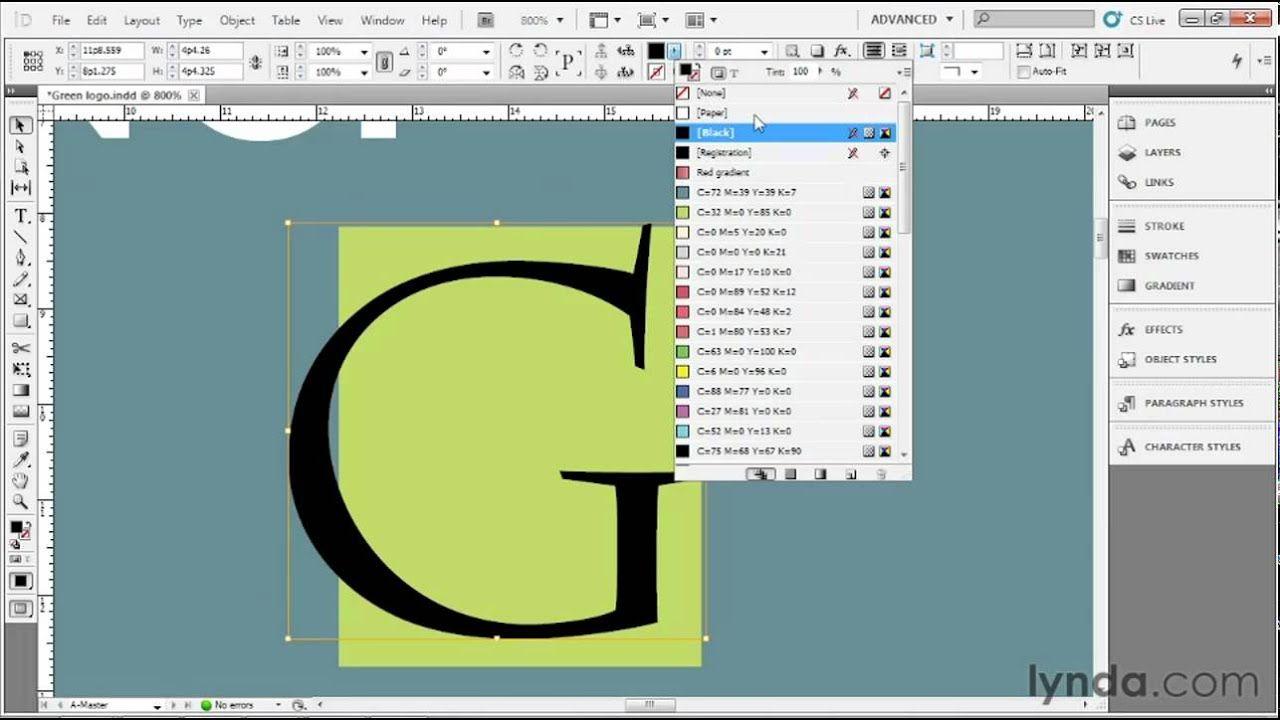
Task: Click the search field in application bar
Action: point(1033,20)
